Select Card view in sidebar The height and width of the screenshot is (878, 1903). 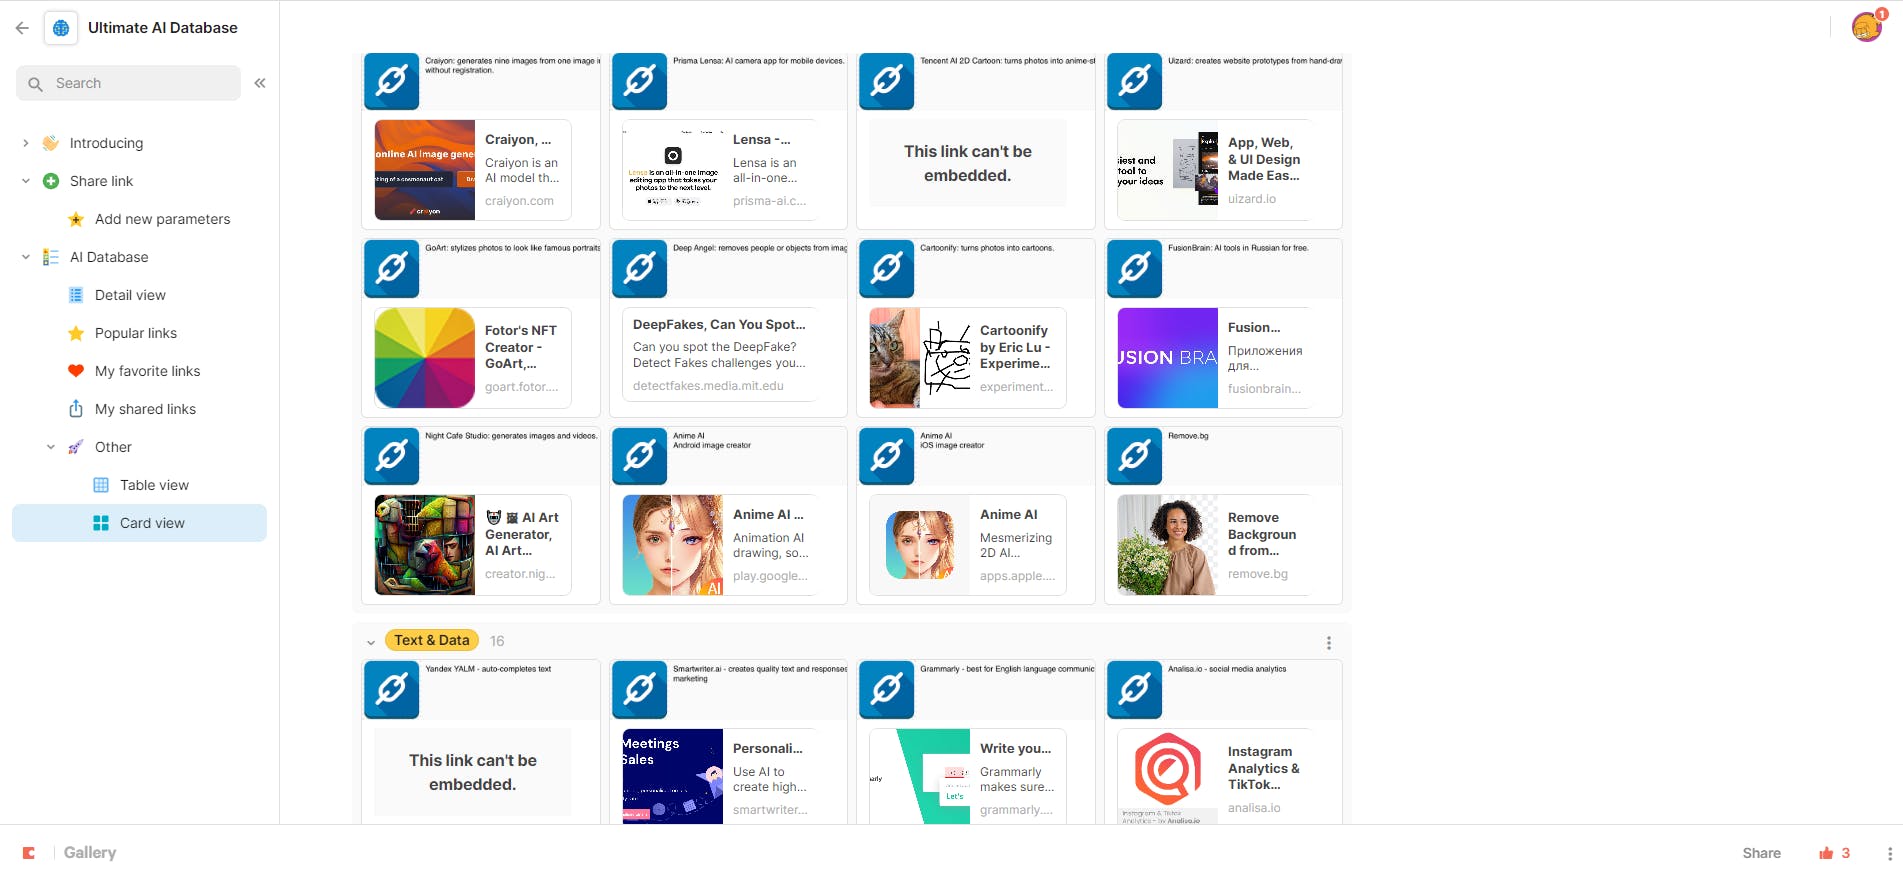[139, 523]
